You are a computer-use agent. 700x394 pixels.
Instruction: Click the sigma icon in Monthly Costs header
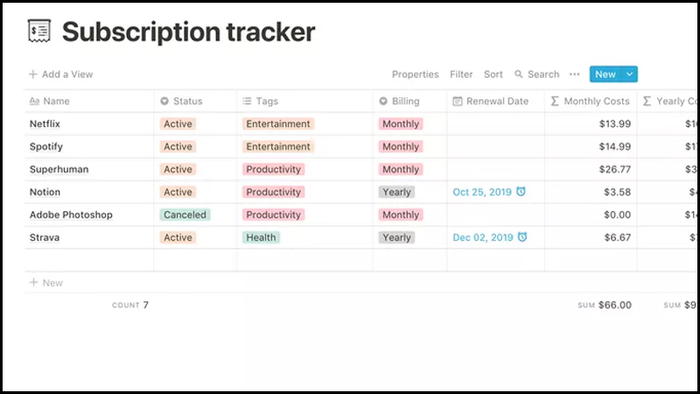[x=555, y=101]
